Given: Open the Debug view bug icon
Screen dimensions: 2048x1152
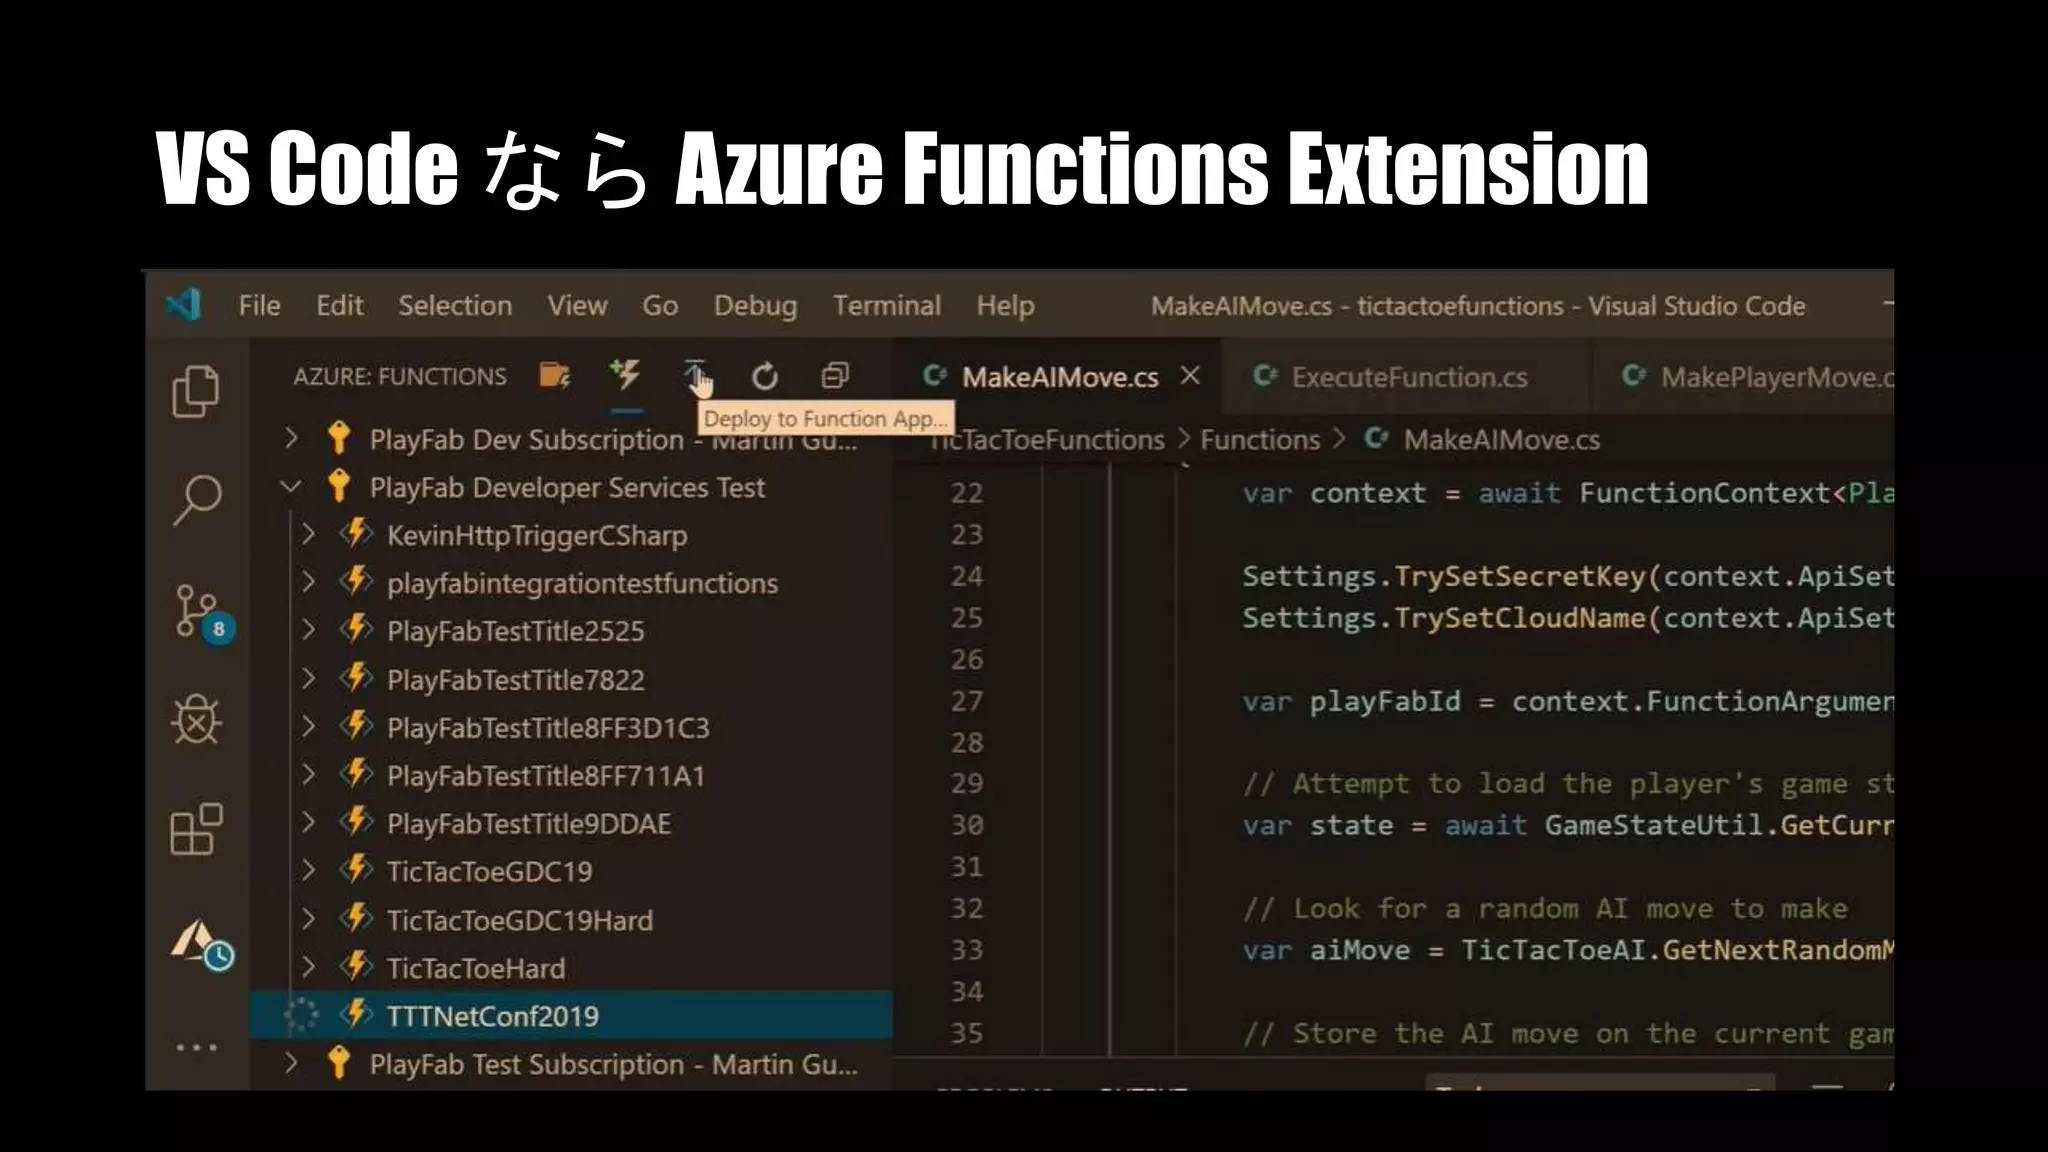Looking at the screenshot, I should (196, 720).
